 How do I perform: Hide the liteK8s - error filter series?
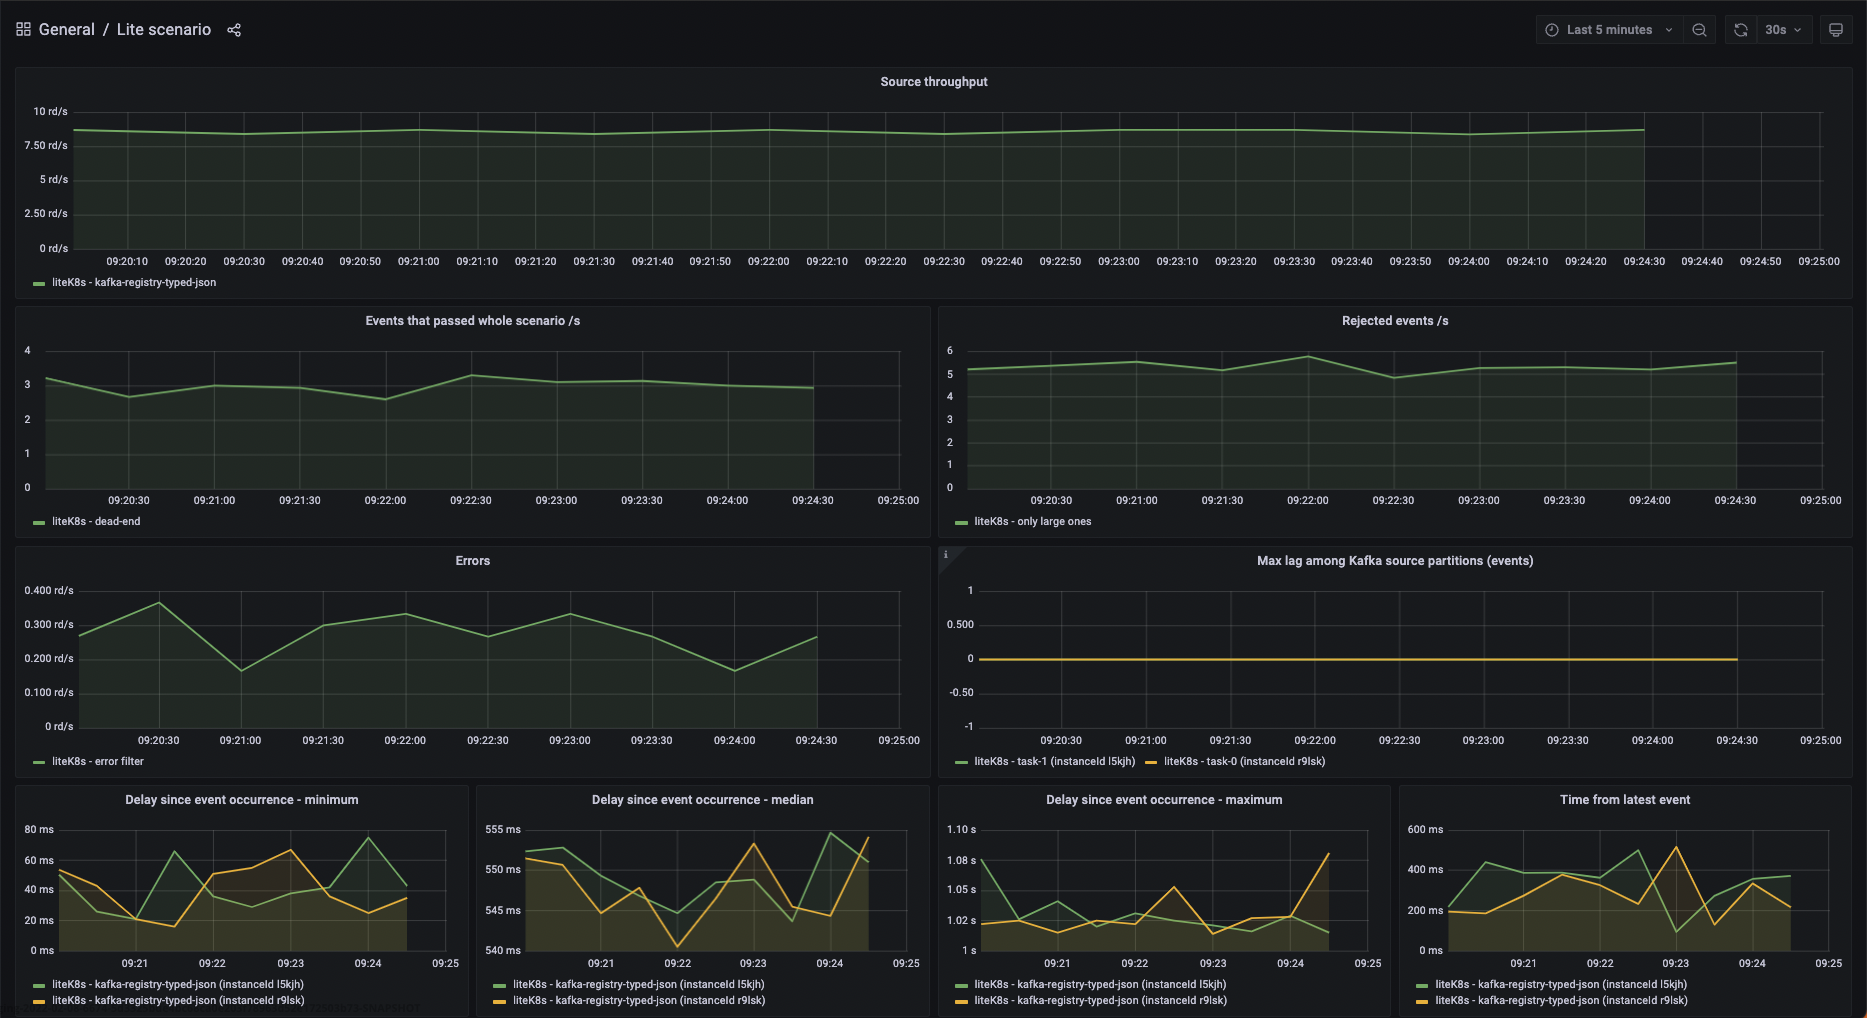[x=99, y=761]
